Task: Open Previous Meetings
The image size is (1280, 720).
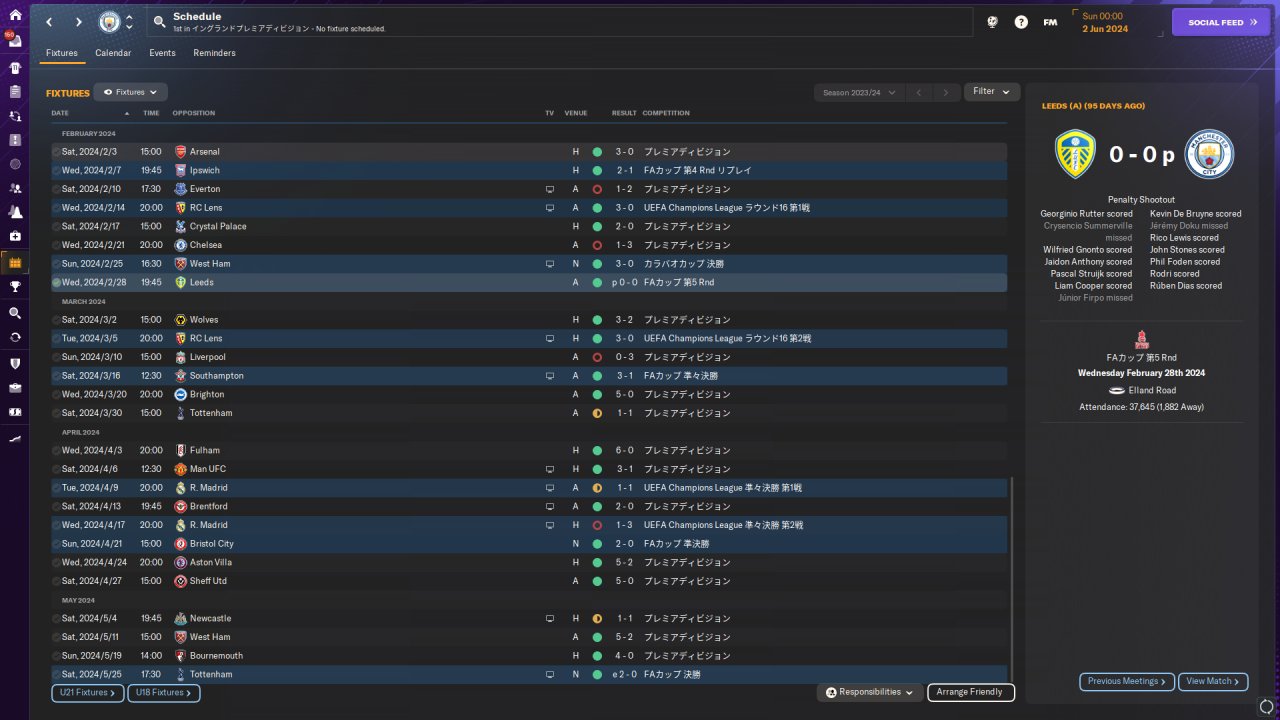Action: point(1127,682)
